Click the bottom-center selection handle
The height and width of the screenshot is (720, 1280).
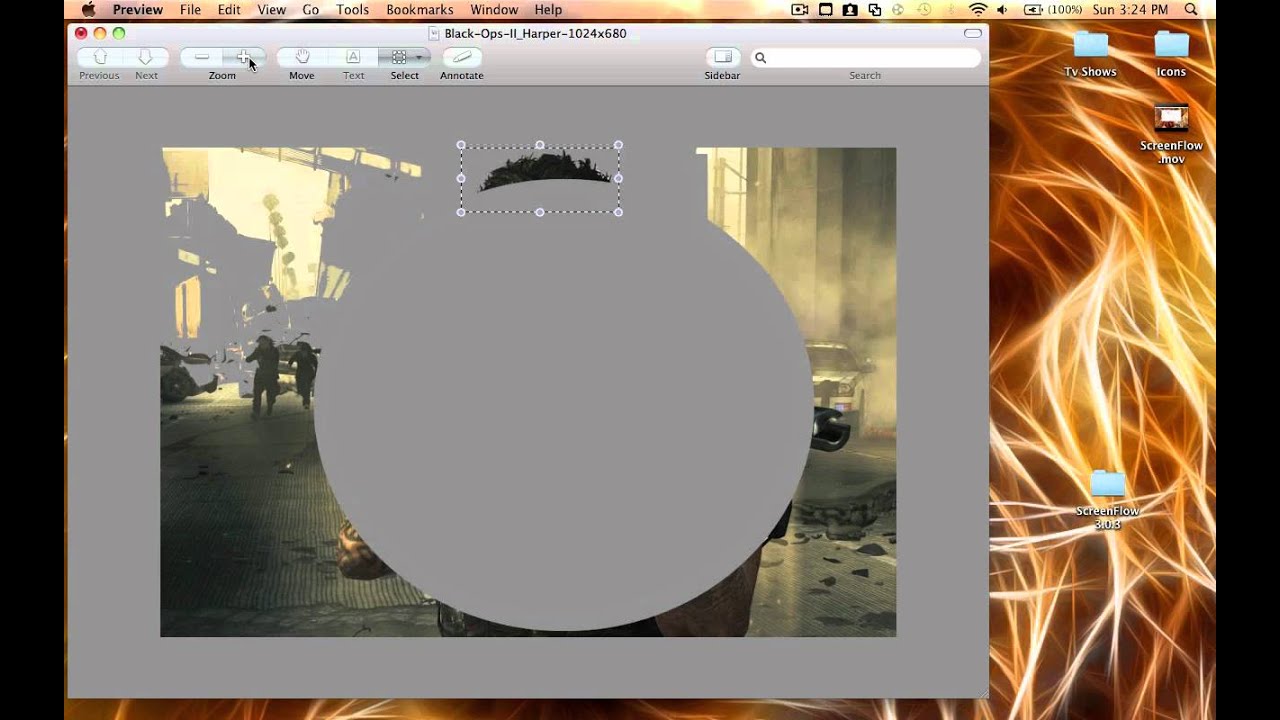point(540,212)
